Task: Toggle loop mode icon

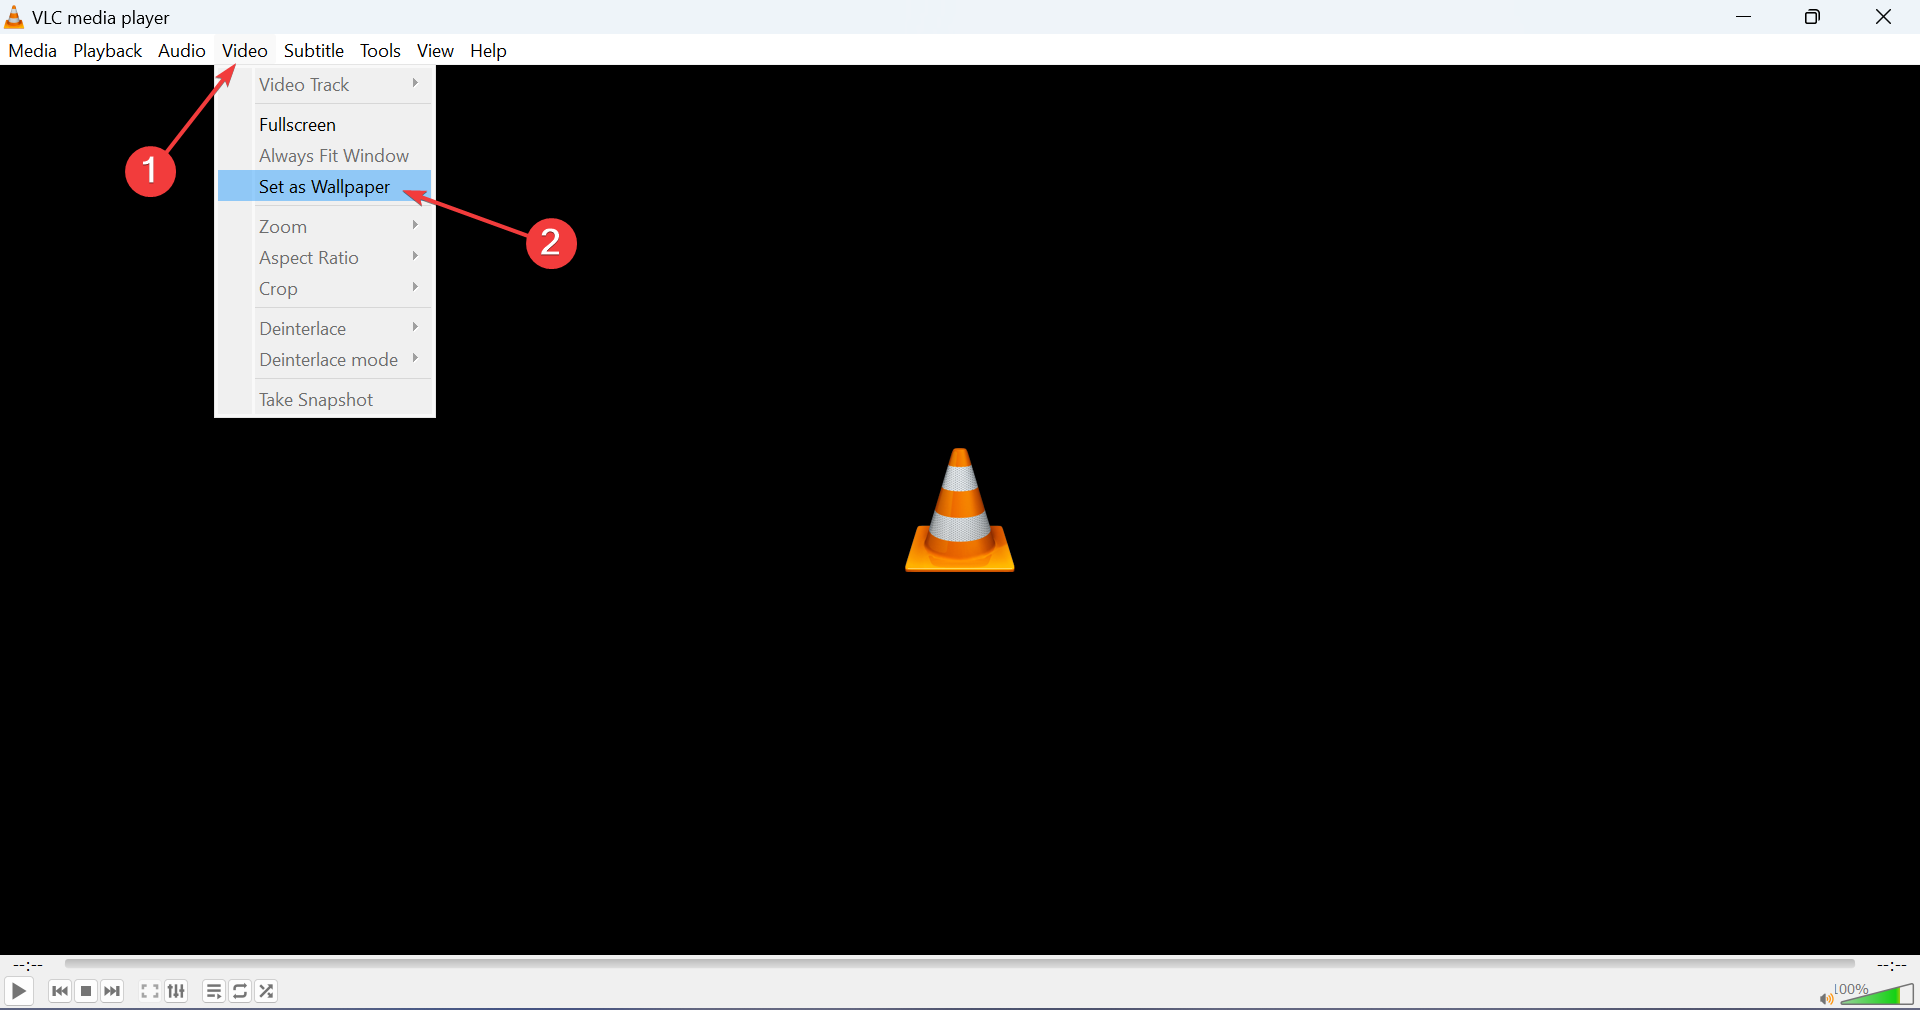Action: [x=240, y=991]
